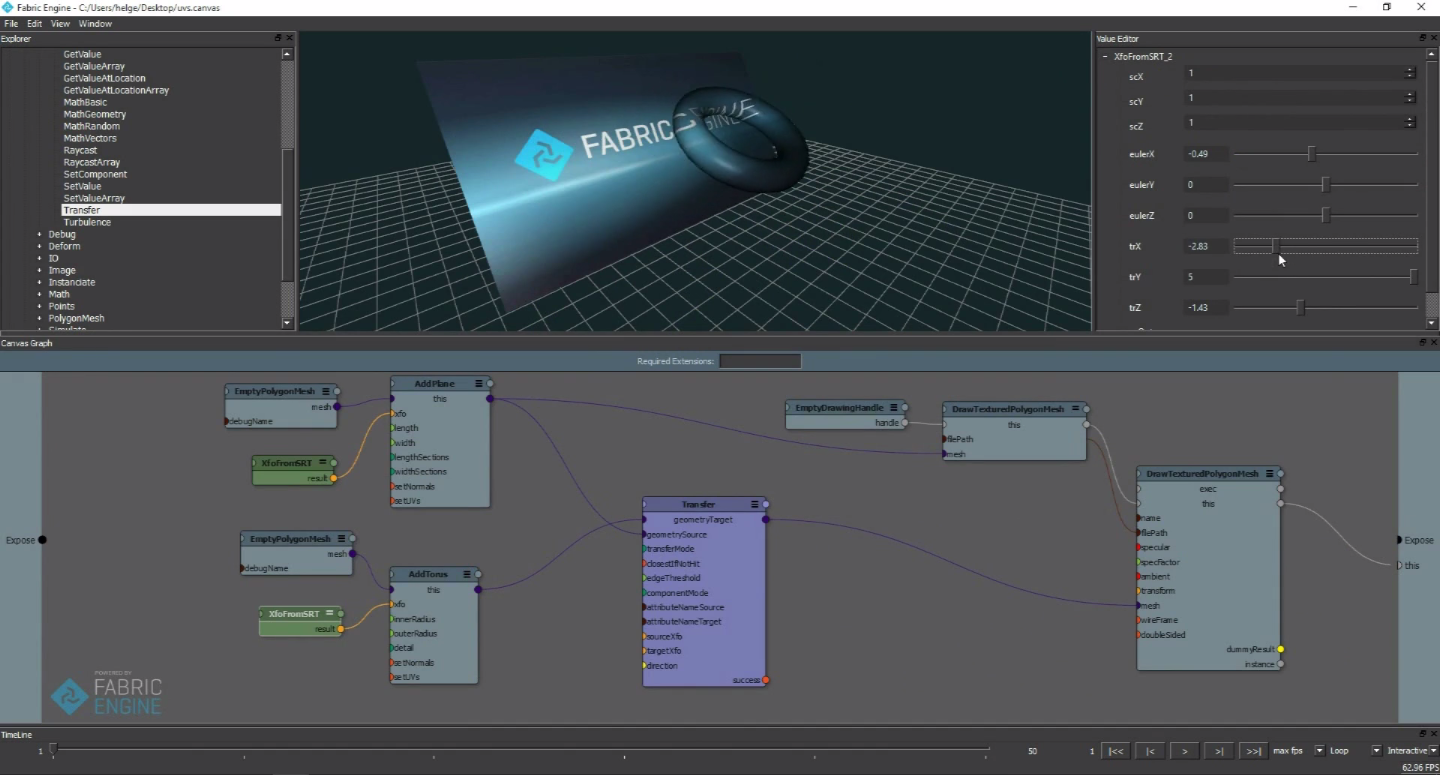Open the AddPlane node's header menu icon

point(478,383)
